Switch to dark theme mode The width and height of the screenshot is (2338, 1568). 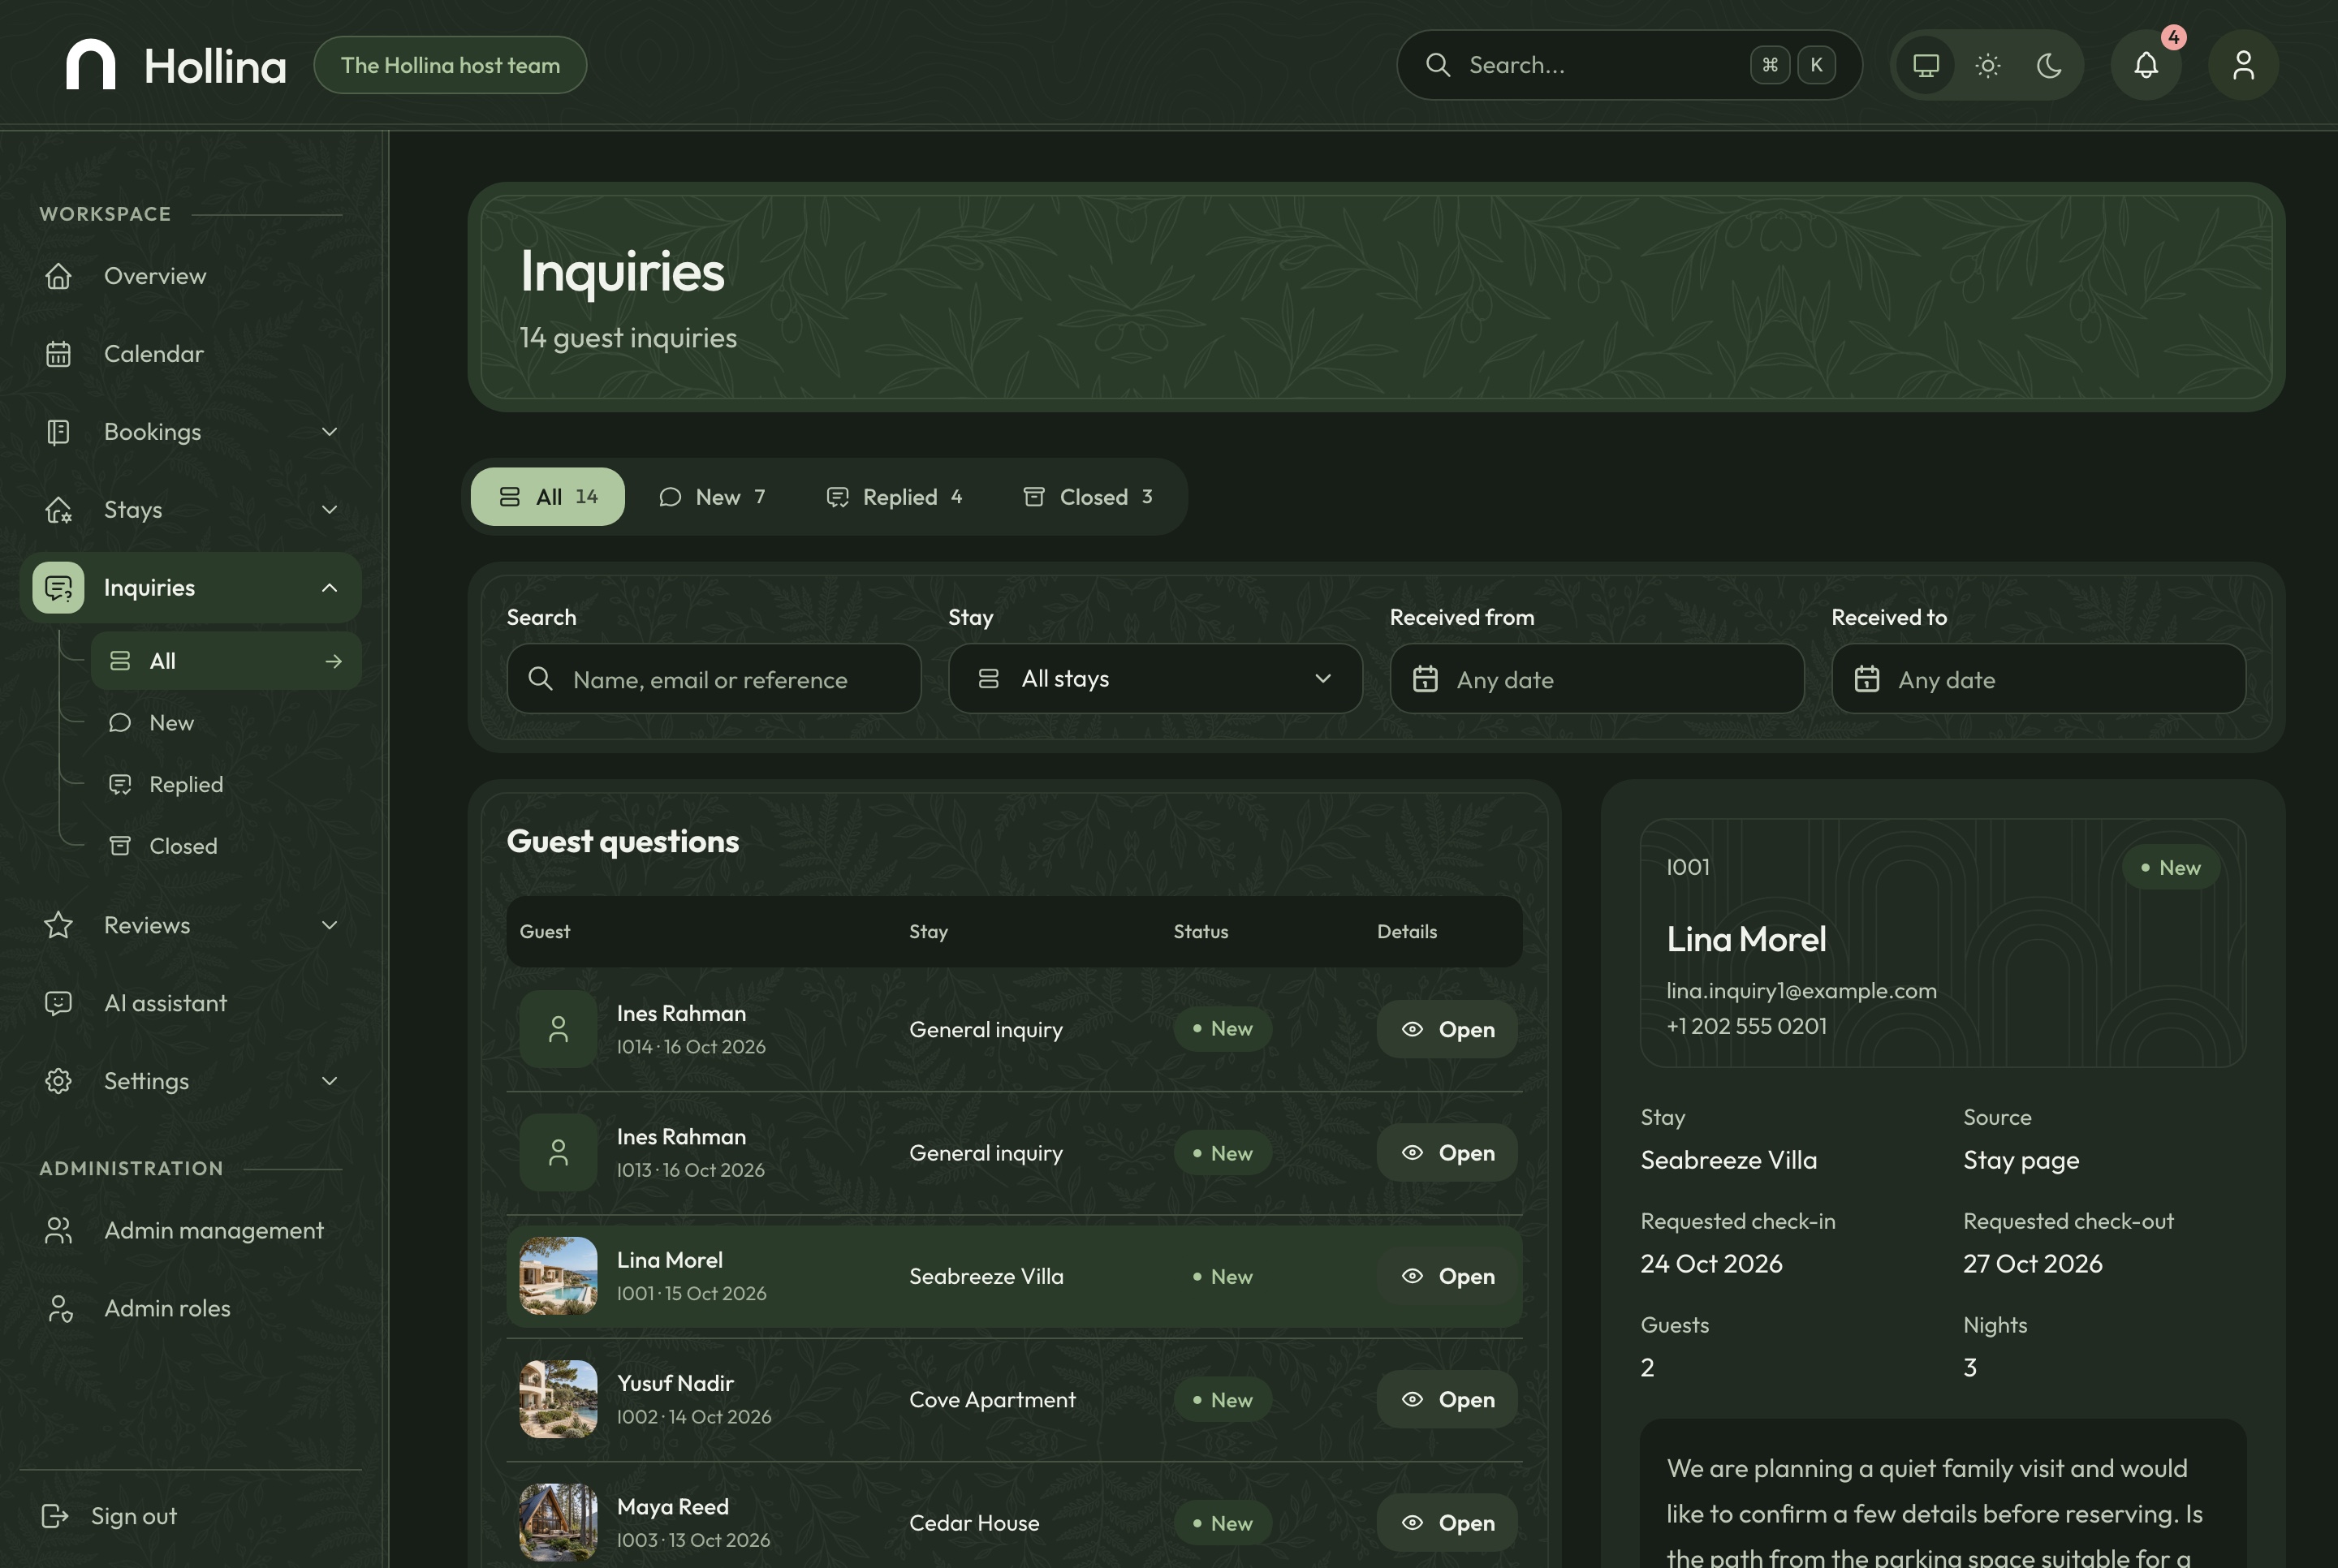click(x=2049, y=65)
